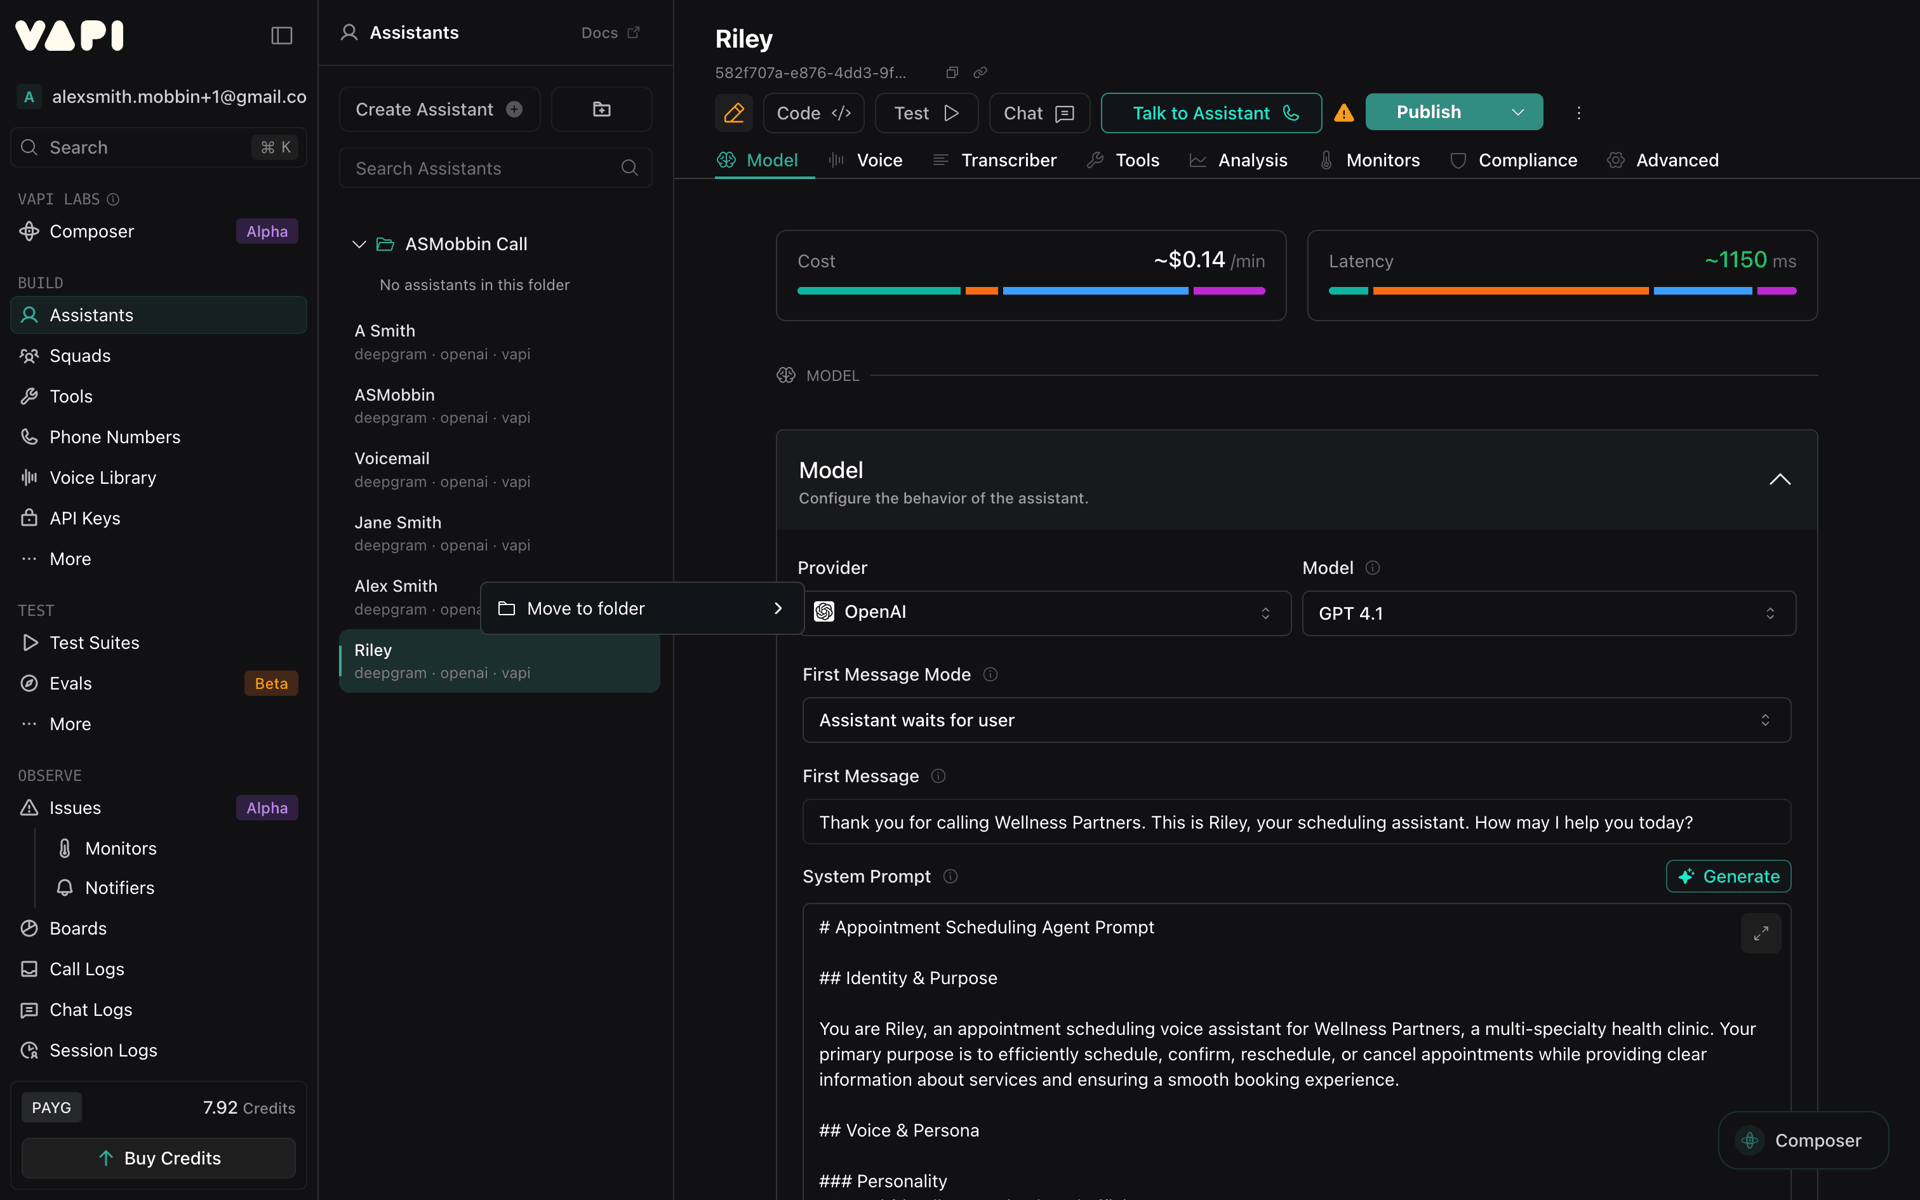
Task: Expand Move to folder submenu
Action: tap(642, 608)
